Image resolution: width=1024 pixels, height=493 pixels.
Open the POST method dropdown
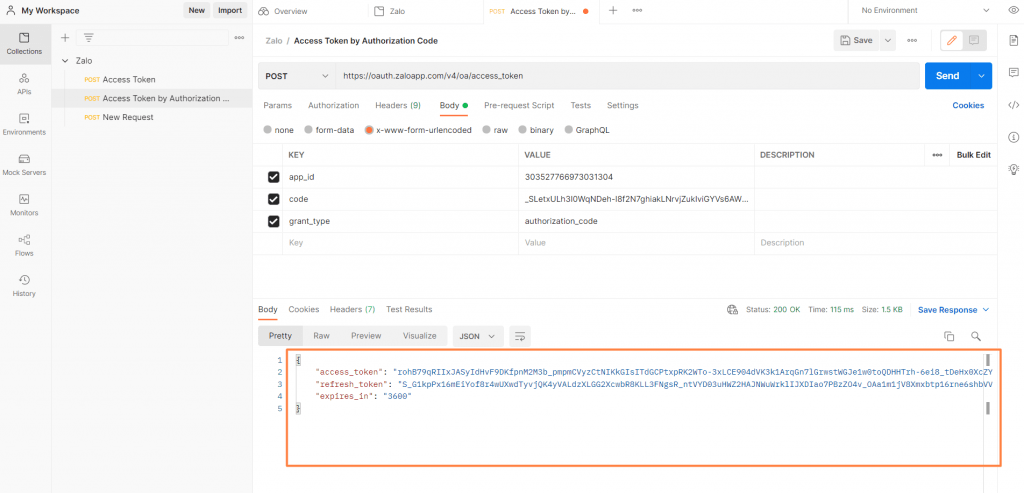click(x=296, y=76)
